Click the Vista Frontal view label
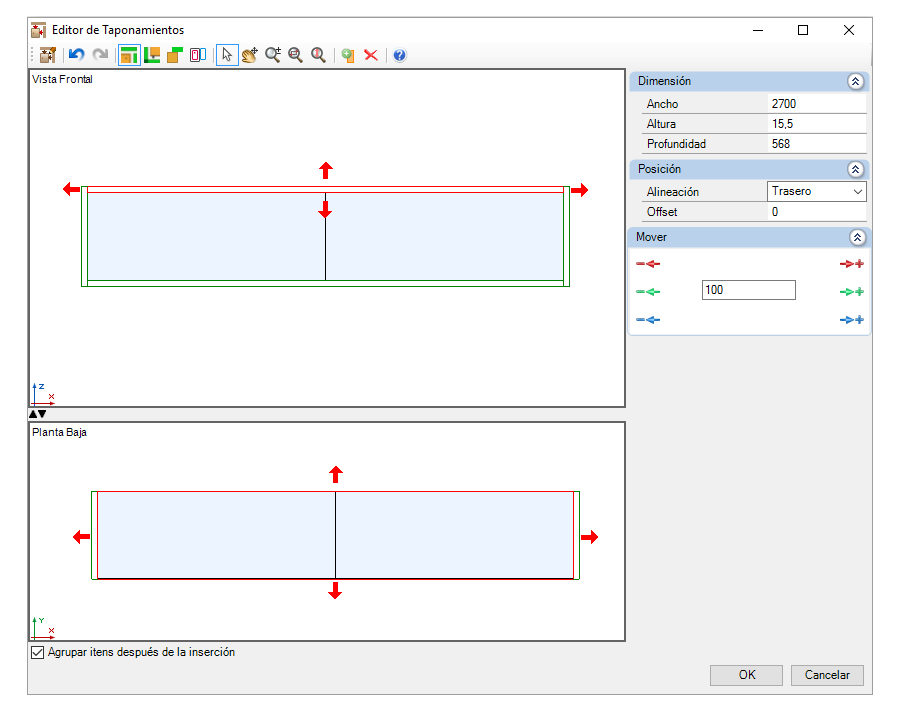This screenshot has width=903, height=708. click(62, 79)
